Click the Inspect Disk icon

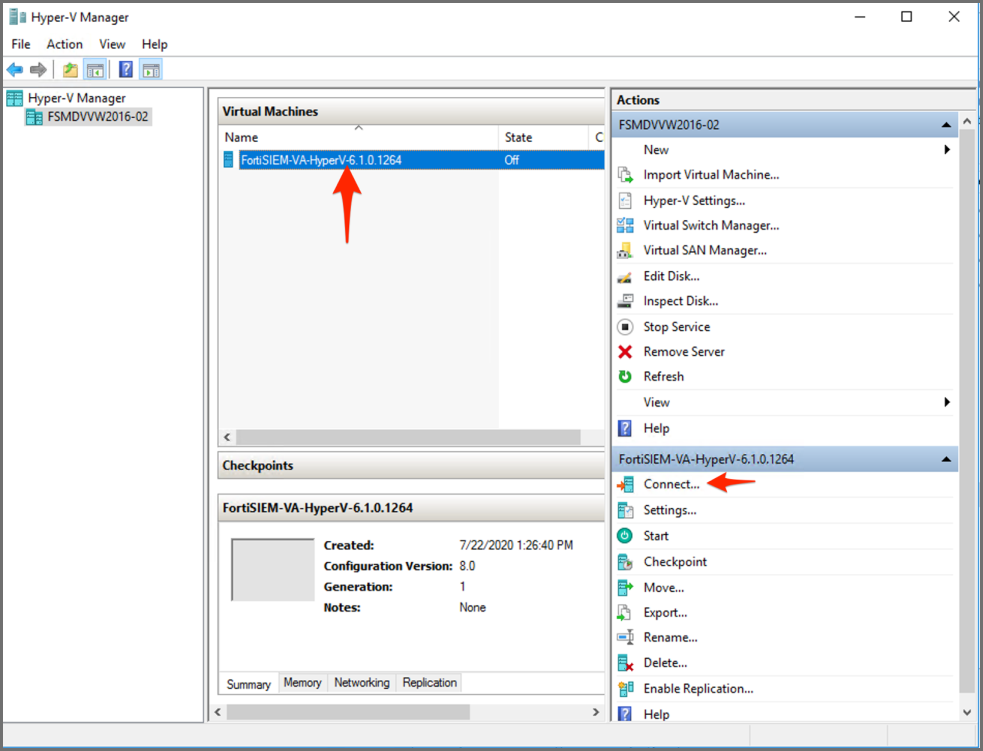pos(625,302)
